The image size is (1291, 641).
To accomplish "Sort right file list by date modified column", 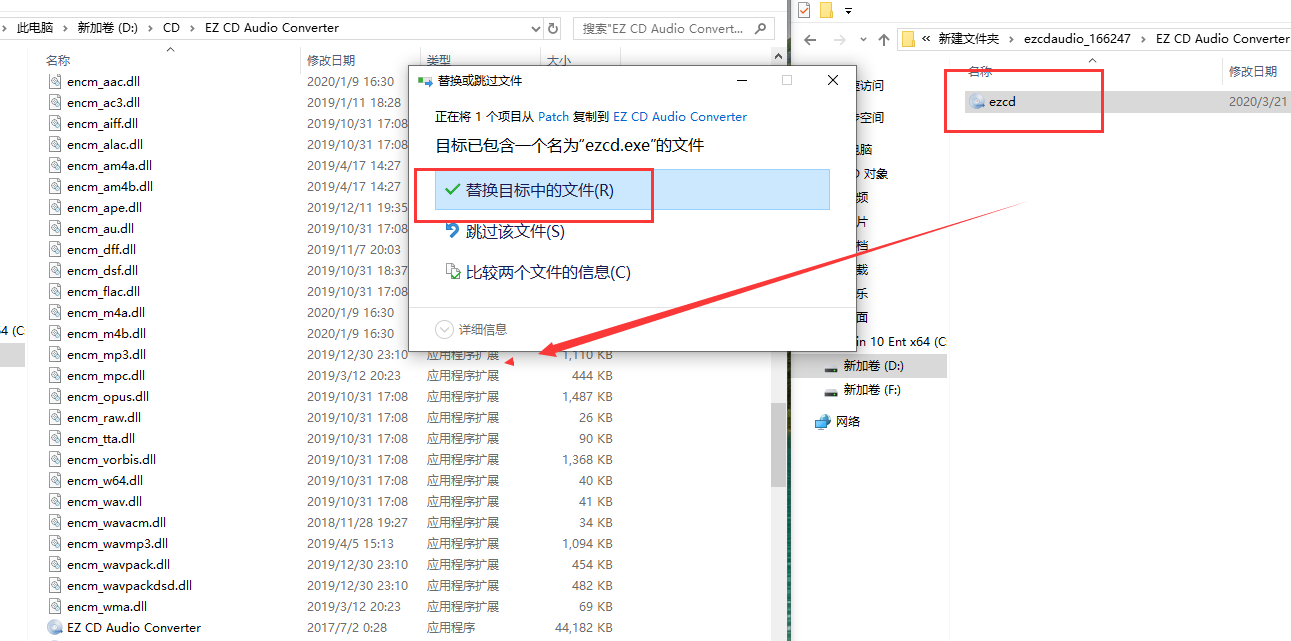I will (1253, 71).
